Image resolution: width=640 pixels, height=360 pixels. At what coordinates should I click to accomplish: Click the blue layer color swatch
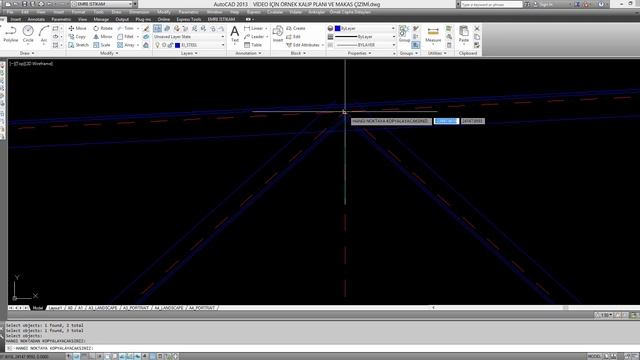[178, 45]
